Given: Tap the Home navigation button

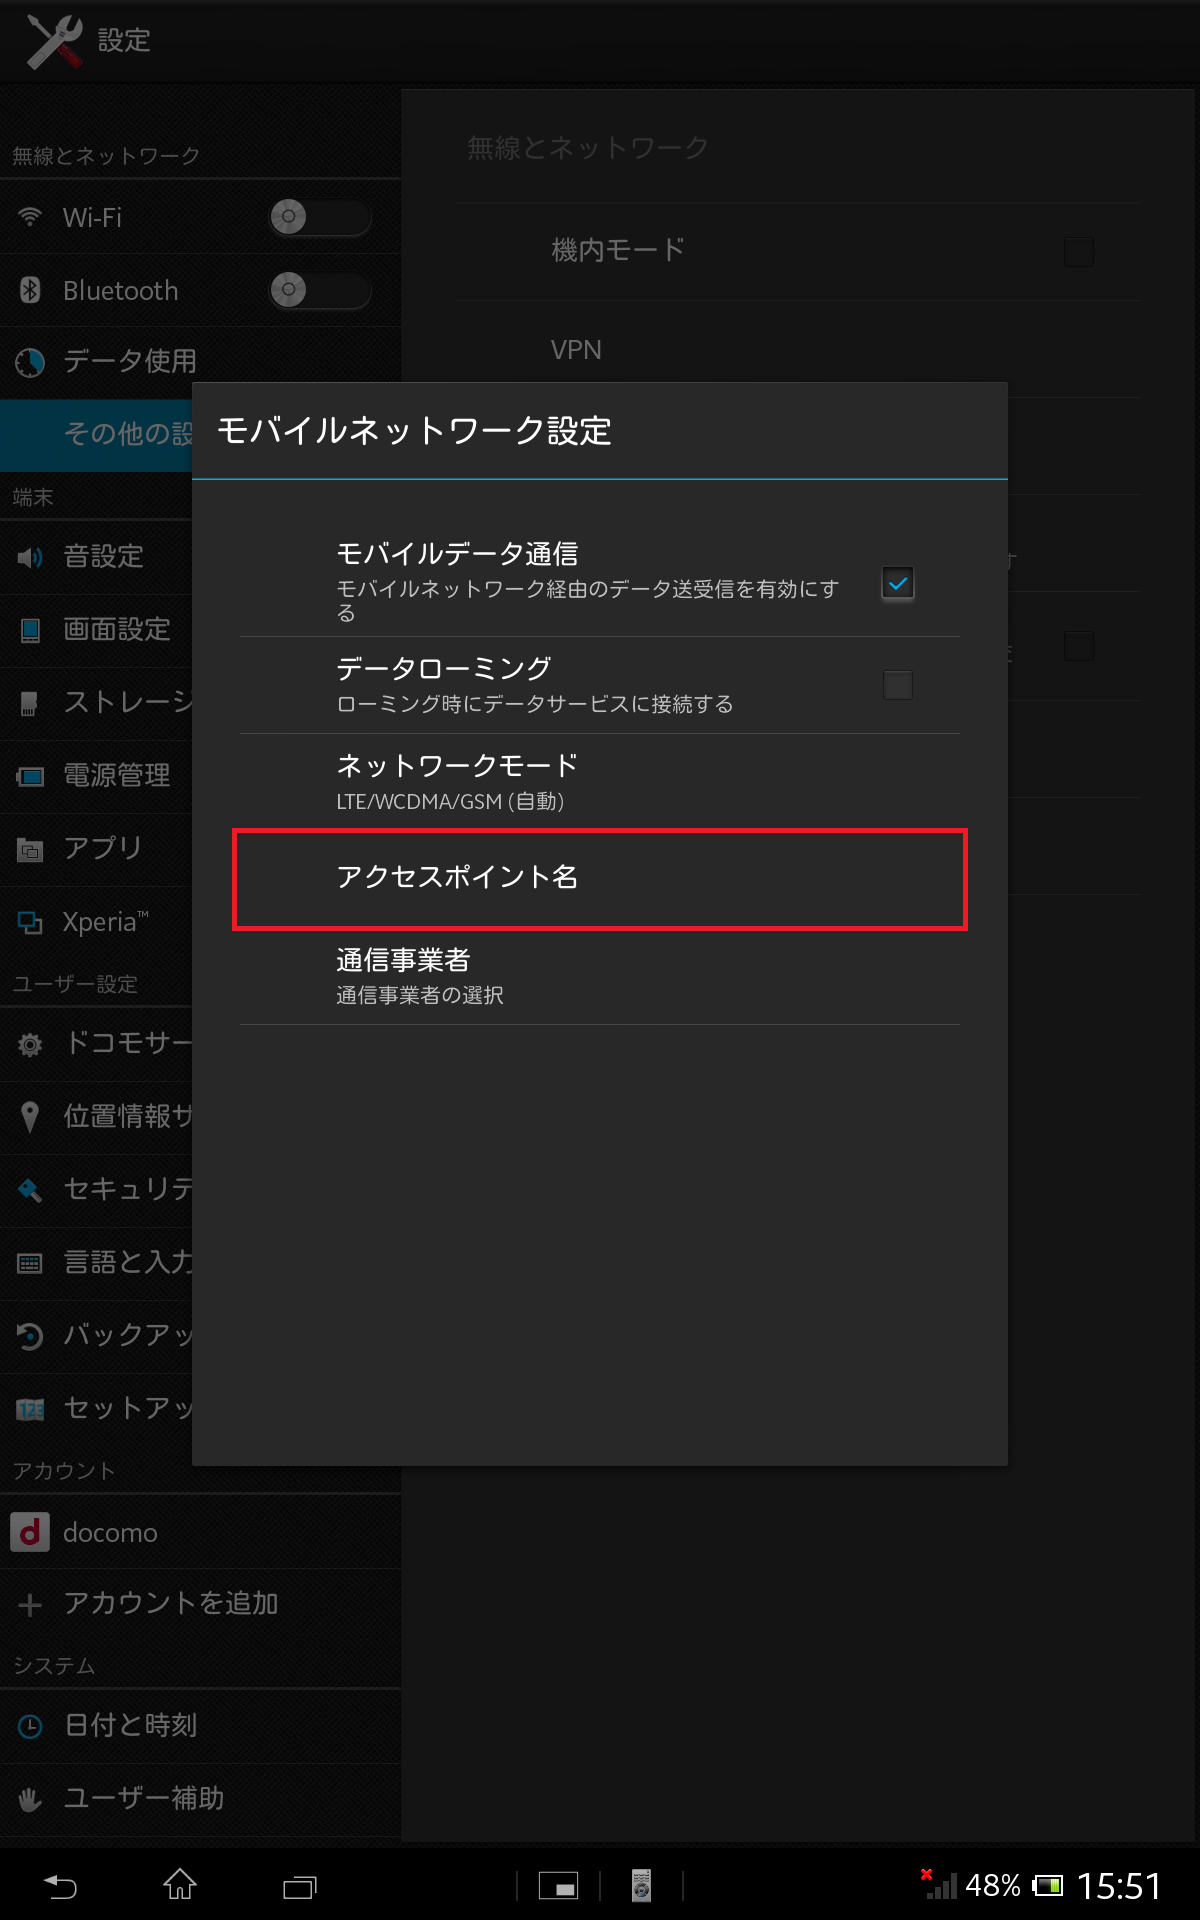Looking at the screenshot, I should pyautogui.click(x=180, y=1884).
